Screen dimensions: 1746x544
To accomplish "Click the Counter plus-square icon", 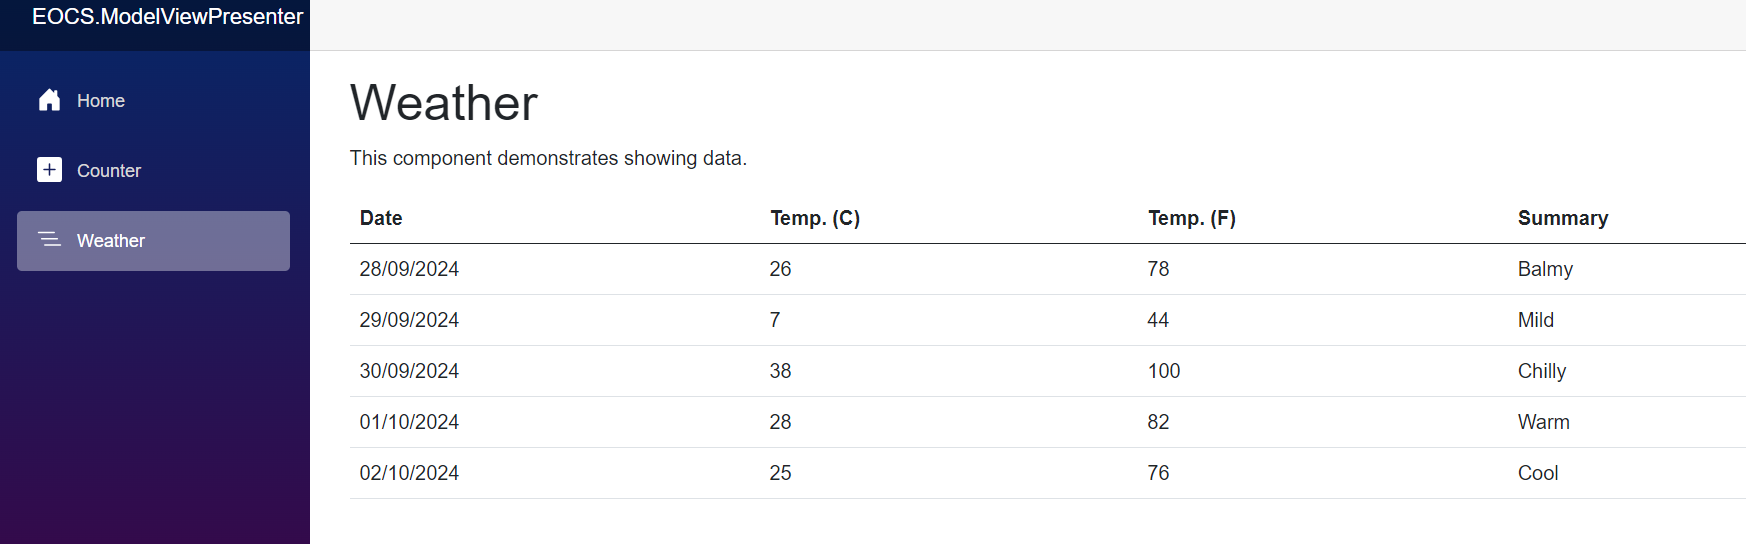I will point(49,170).
